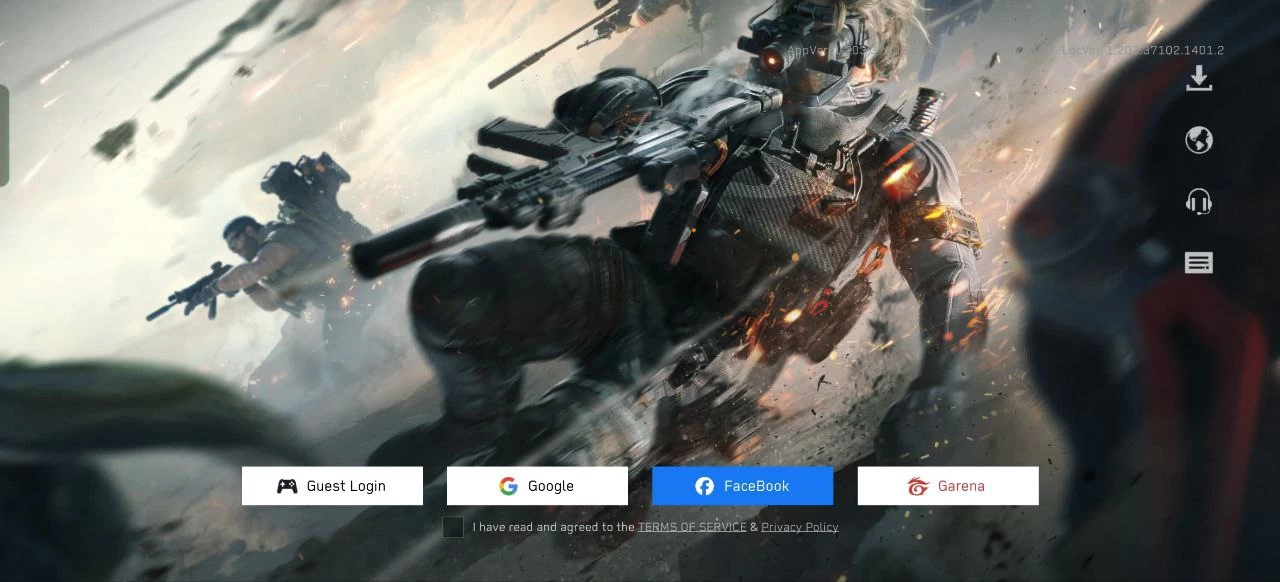
Task: Click the Facebook f logo
Action: (705, 486)
